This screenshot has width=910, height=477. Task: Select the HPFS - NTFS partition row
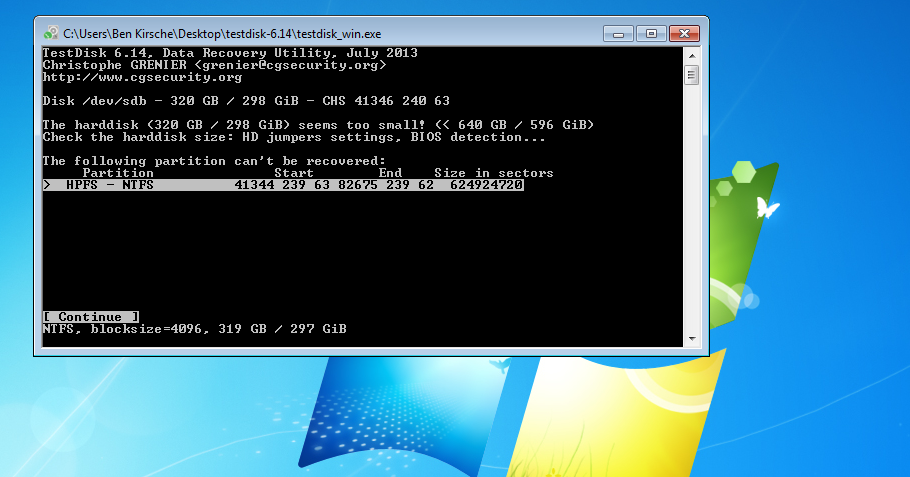(x=283, y=185)
